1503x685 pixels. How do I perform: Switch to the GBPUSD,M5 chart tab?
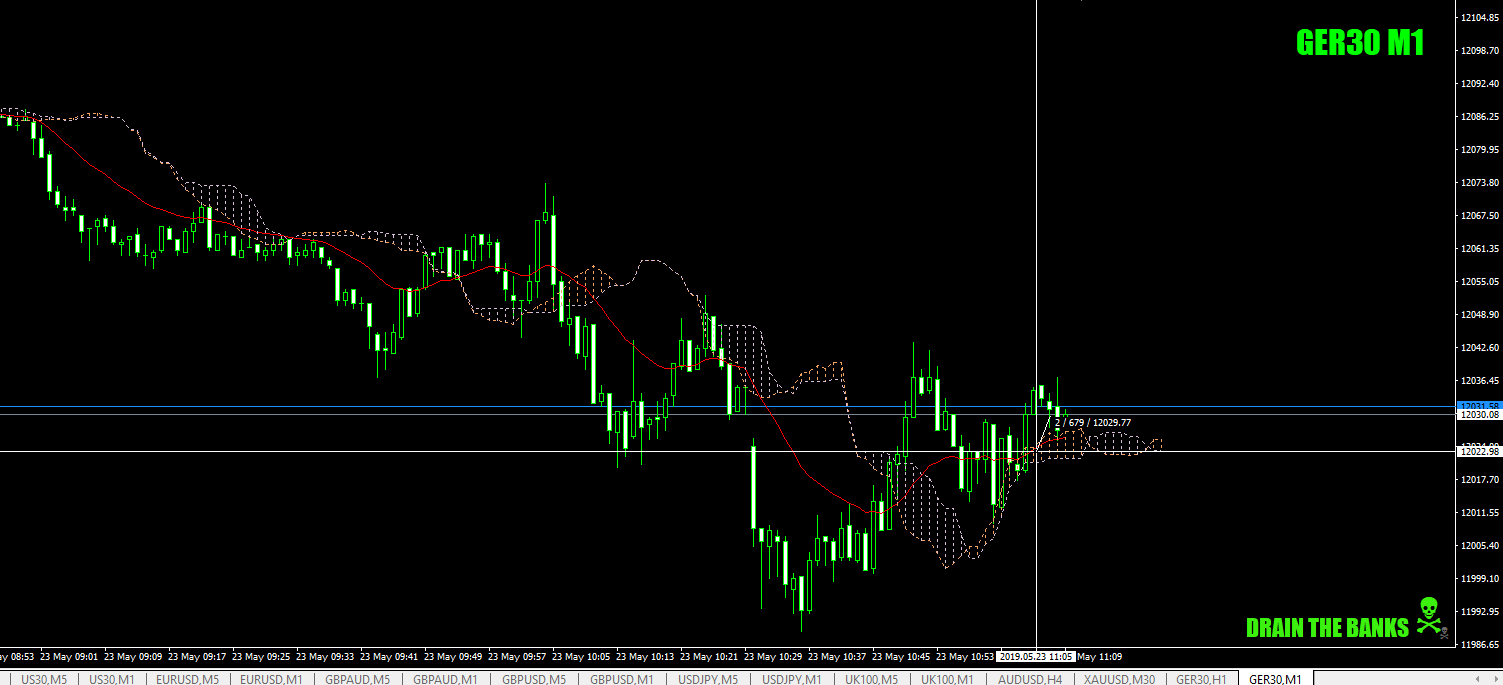532,677
